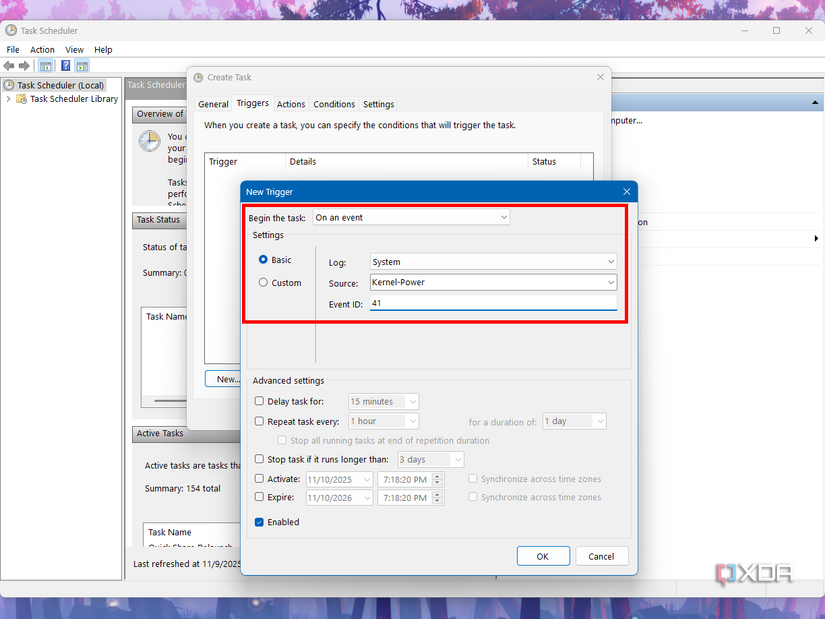Click the Cancel button
Viewport: 825px width, 619px height.
[x=601, y=555]
